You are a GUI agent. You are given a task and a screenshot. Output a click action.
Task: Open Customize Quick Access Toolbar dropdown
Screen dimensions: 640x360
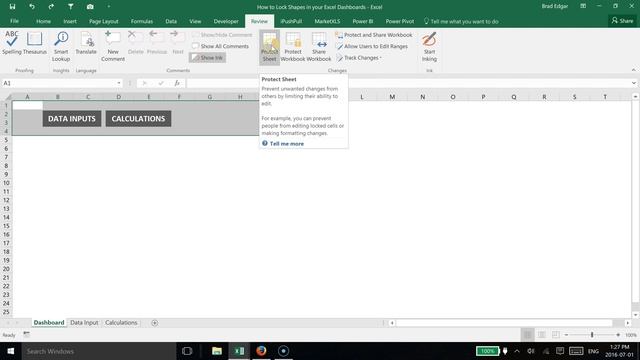click(109, 7)
